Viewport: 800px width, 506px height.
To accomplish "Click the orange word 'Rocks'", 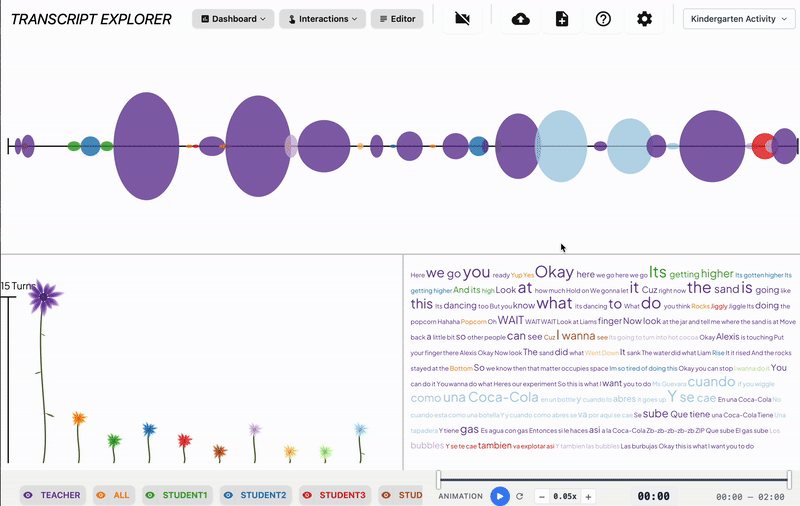I will coord(701,307).
